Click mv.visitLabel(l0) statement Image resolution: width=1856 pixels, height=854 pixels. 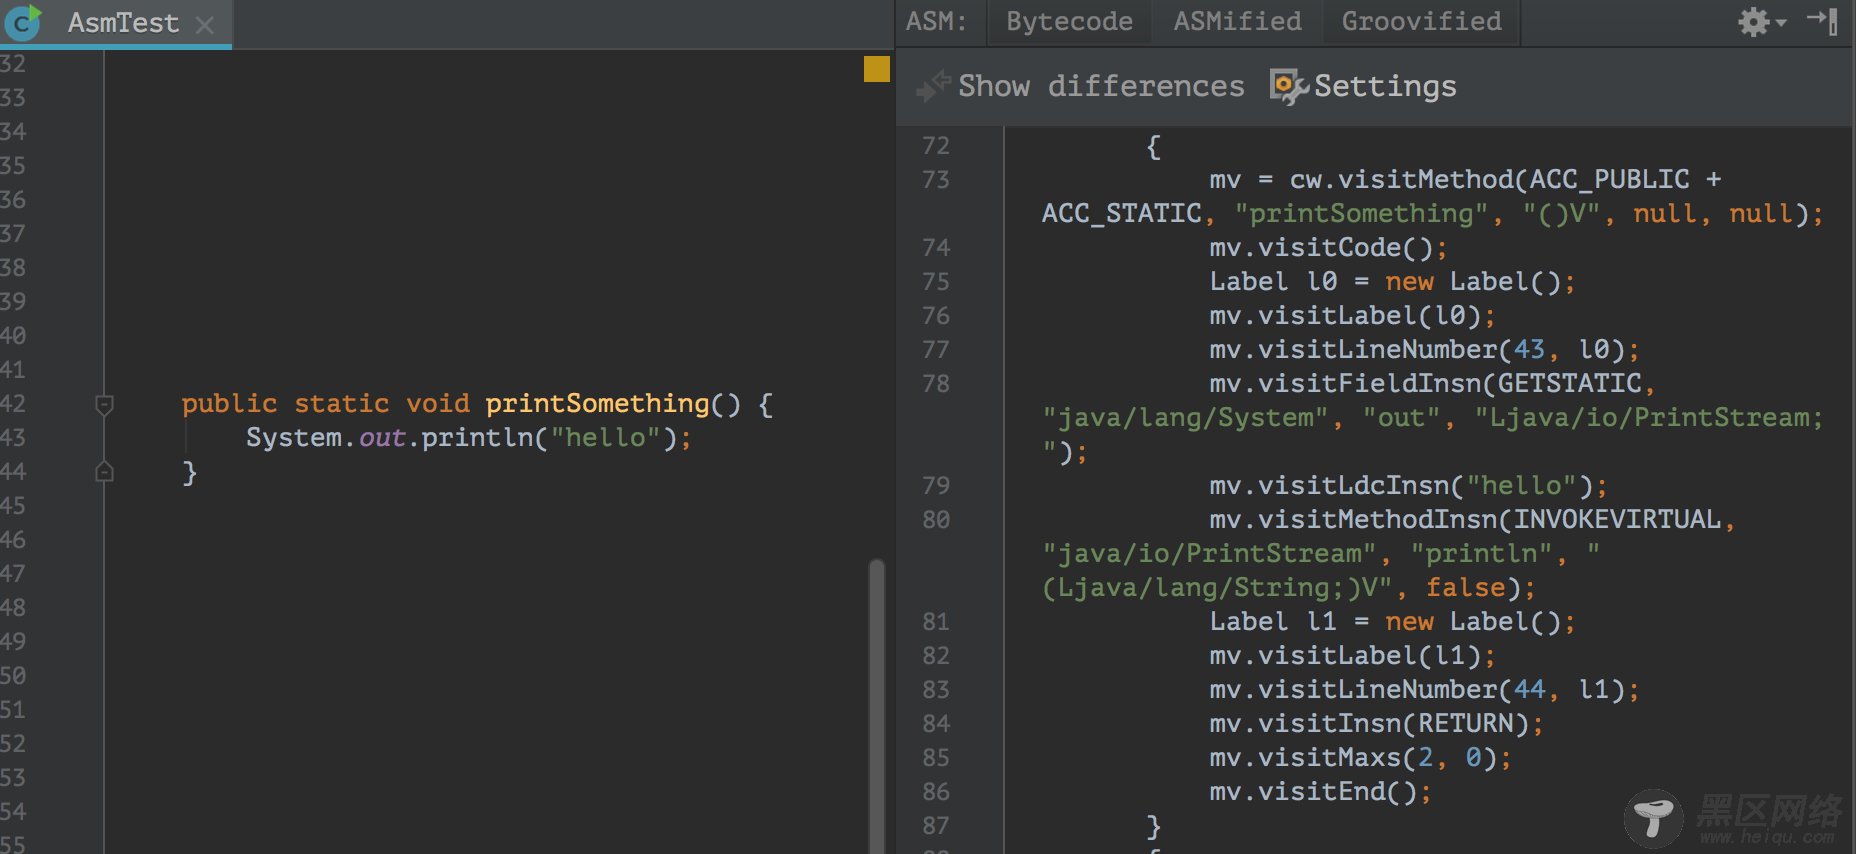pos(1352,316)
